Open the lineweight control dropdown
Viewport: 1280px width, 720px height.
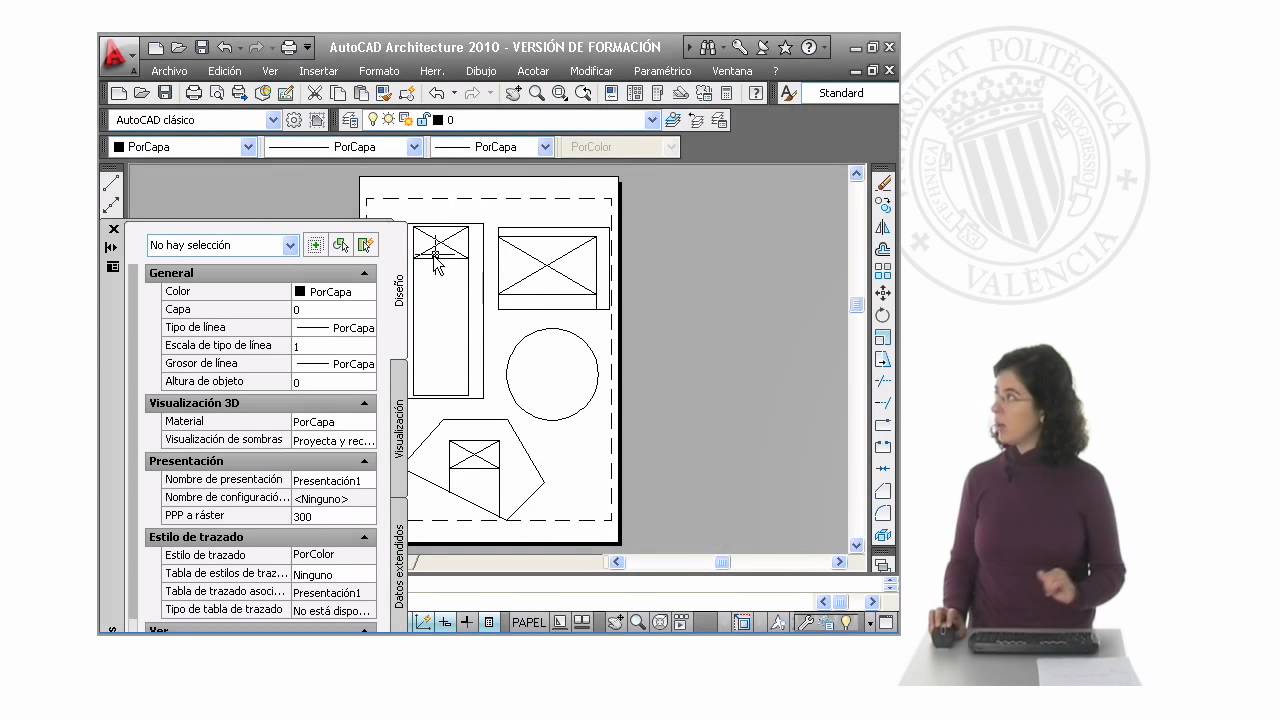pos(545,147)
